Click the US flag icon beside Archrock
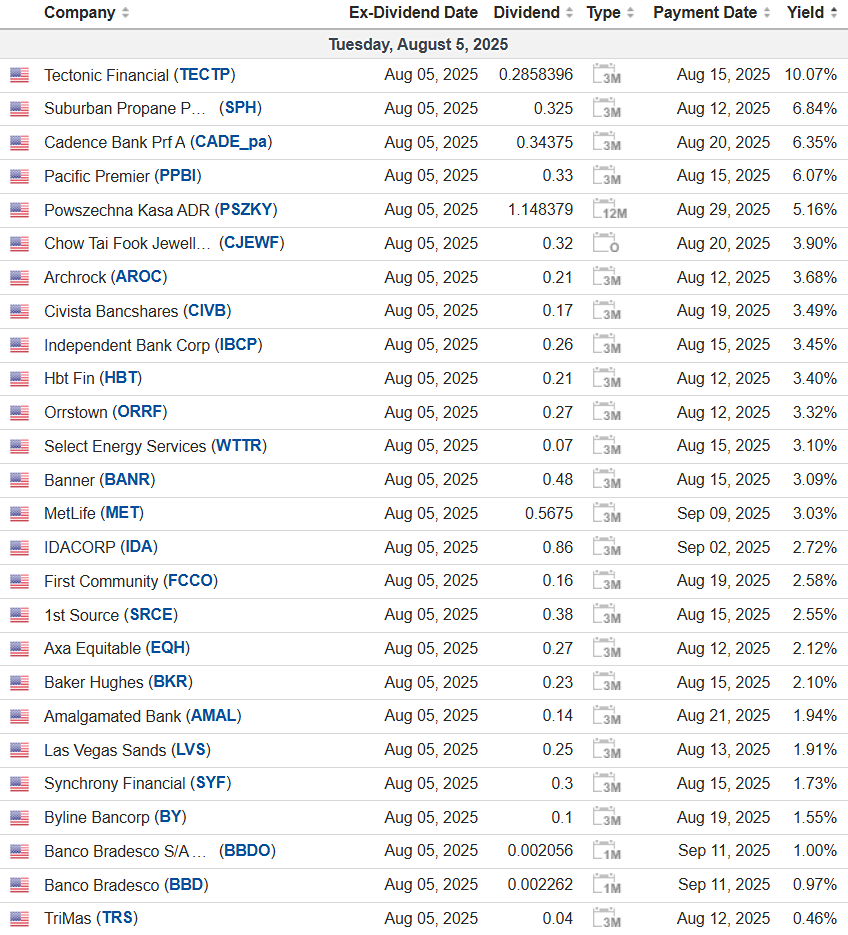Screen dimensions: 848x935 pos(19,278)
